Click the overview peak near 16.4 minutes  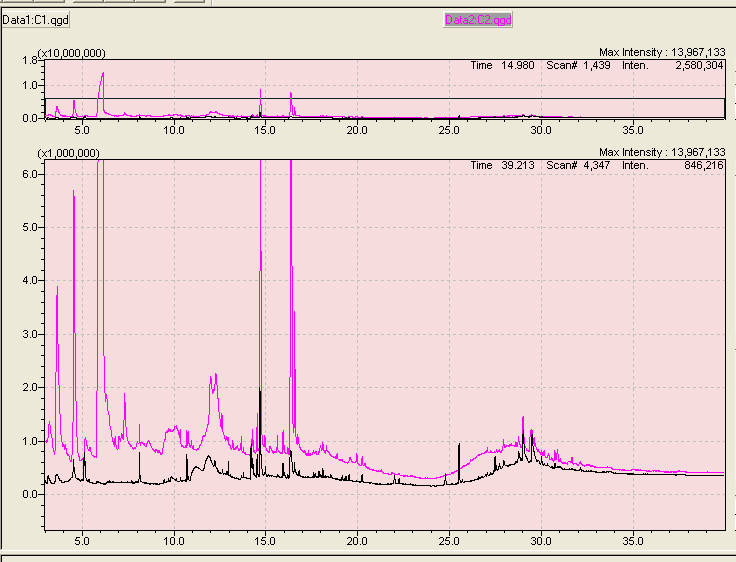291,94
